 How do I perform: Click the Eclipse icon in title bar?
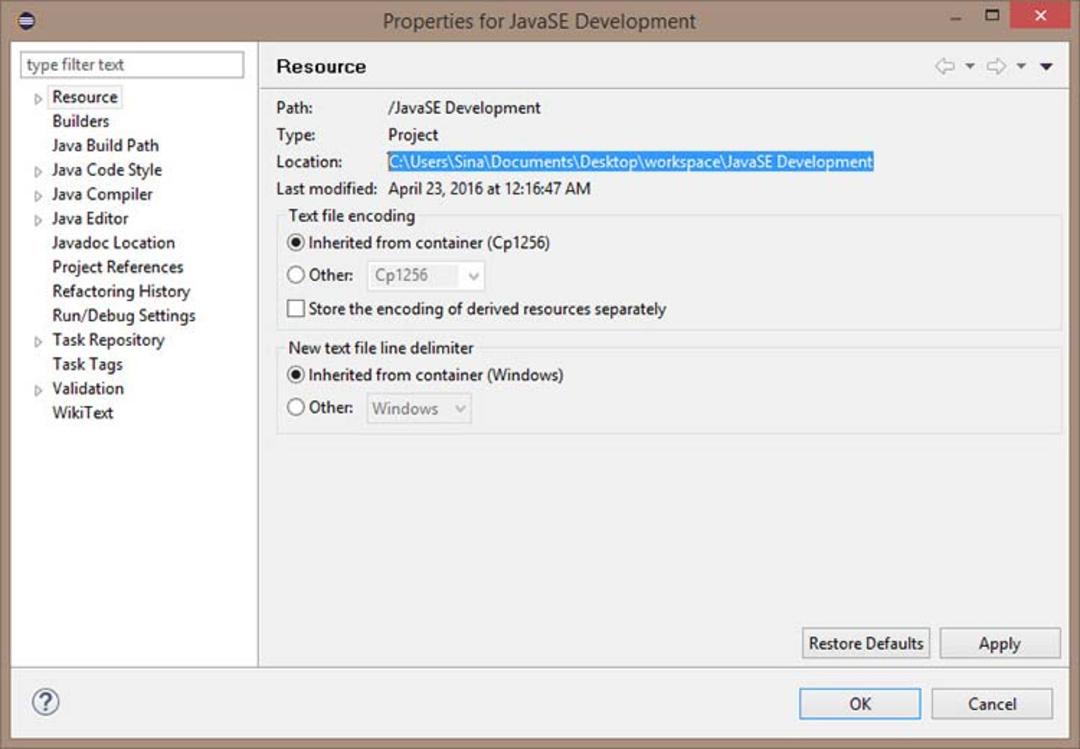tap(27, 20)
